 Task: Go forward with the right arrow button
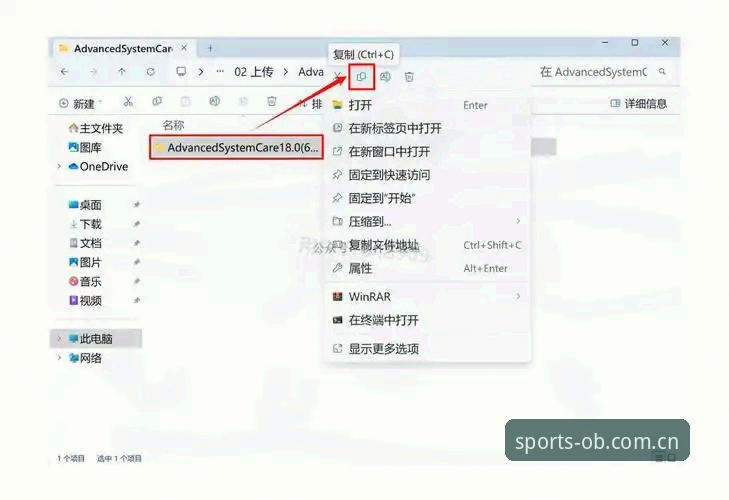click(x=93, y=72)
